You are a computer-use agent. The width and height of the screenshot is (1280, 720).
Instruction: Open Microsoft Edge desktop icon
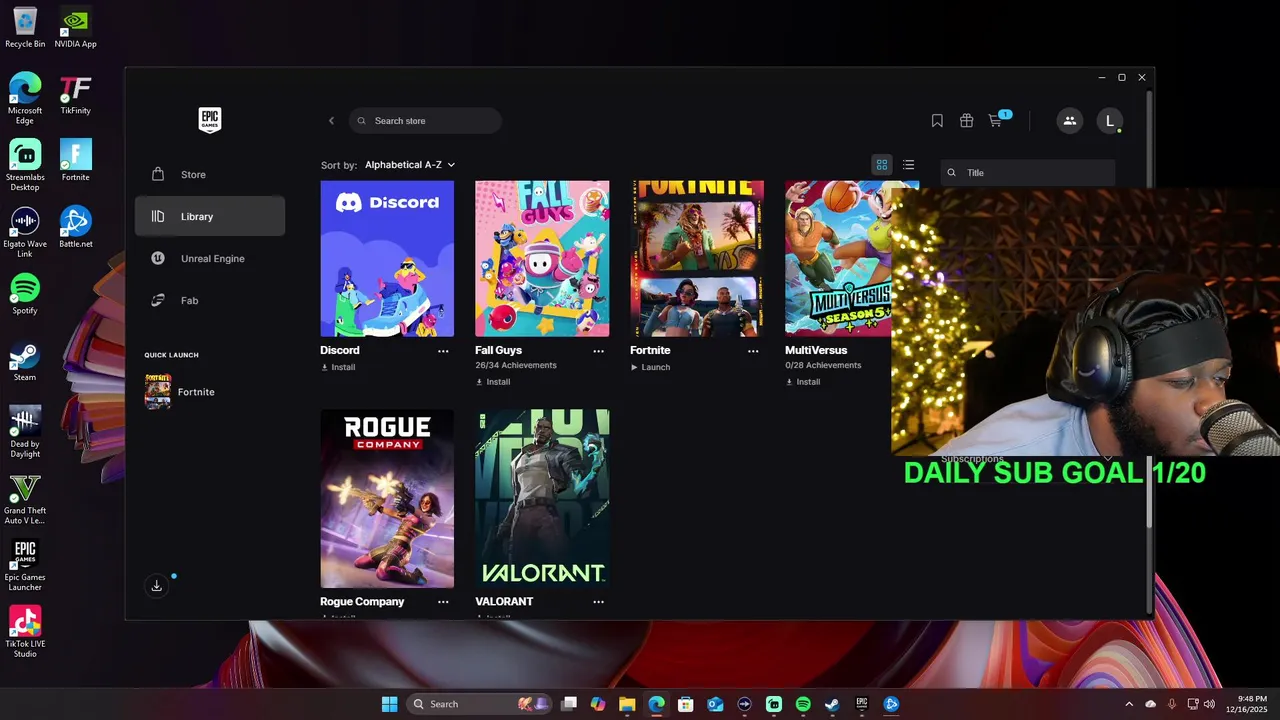(x=25, y=98)
